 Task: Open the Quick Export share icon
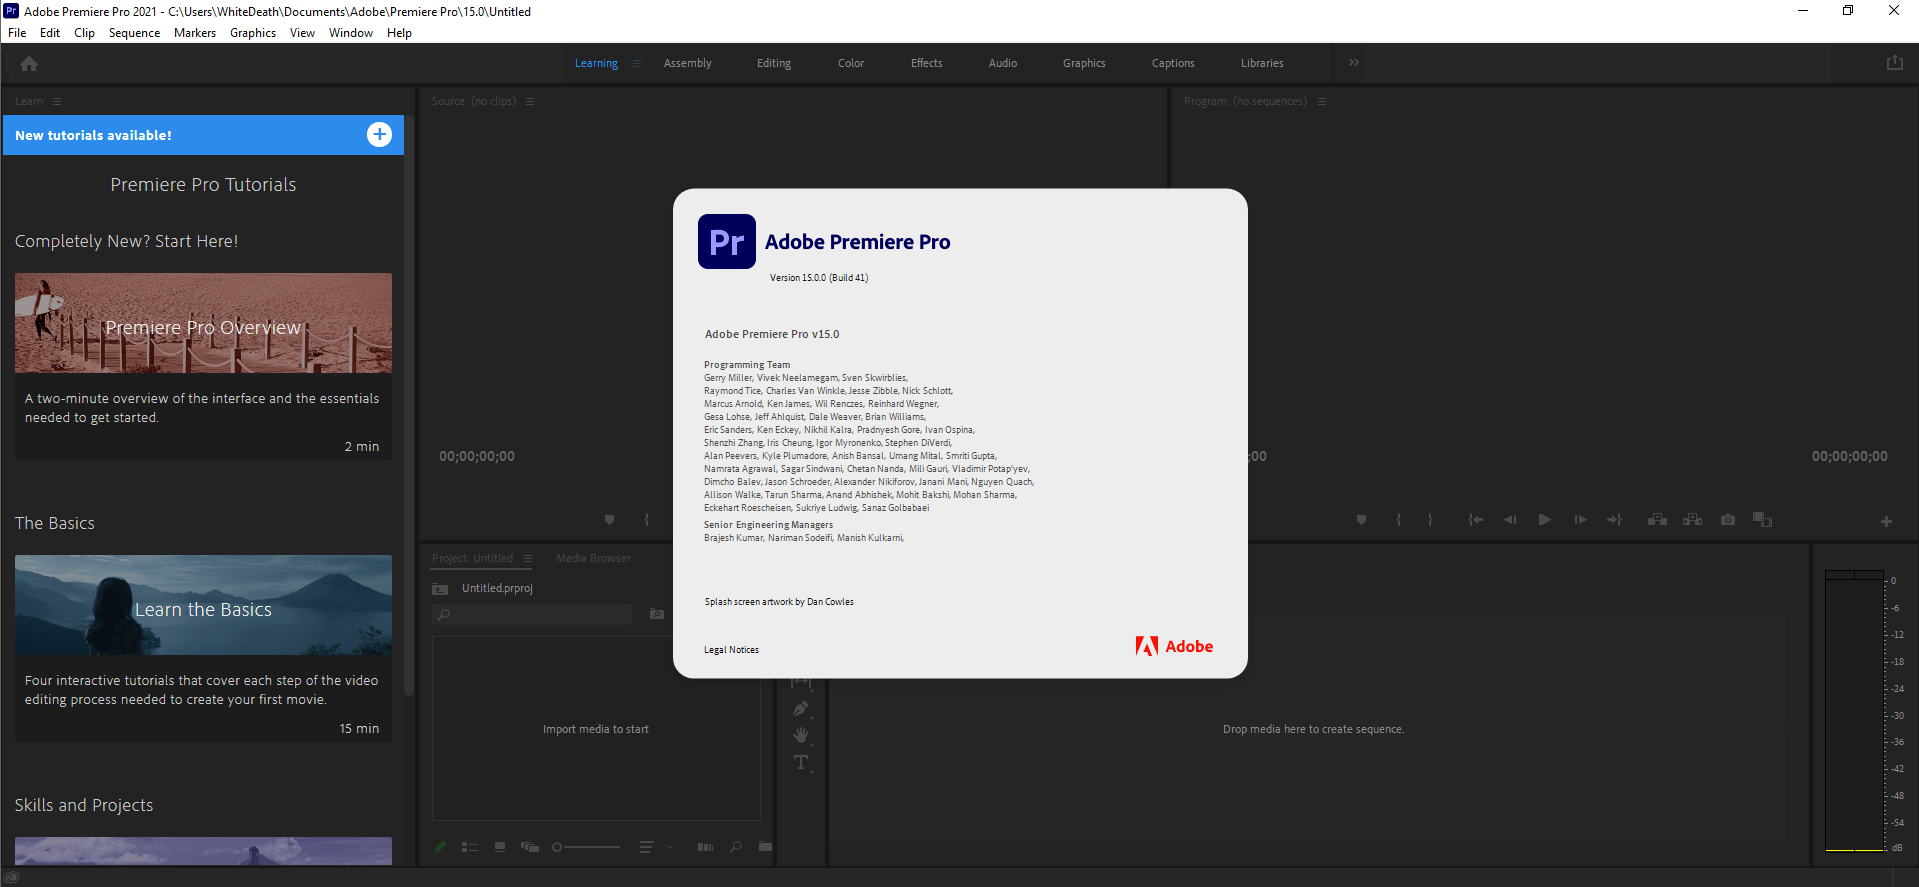(x=1894, y=63)
